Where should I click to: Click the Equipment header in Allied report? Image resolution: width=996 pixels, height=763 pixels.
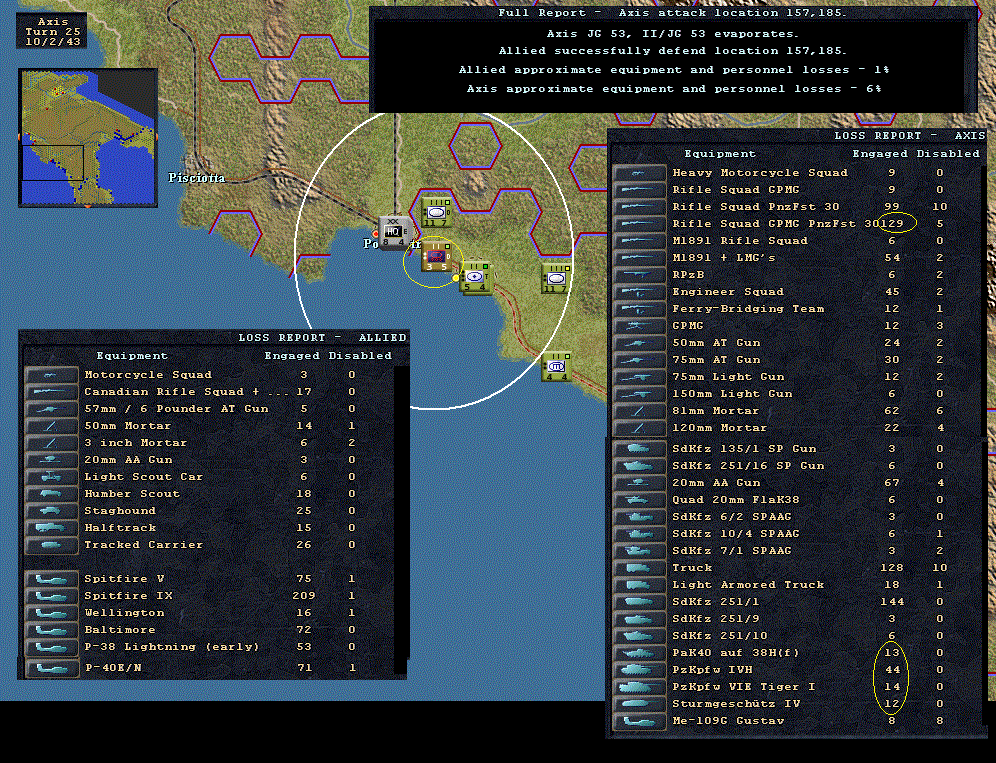pyautogui.click(x=132, y=356)
